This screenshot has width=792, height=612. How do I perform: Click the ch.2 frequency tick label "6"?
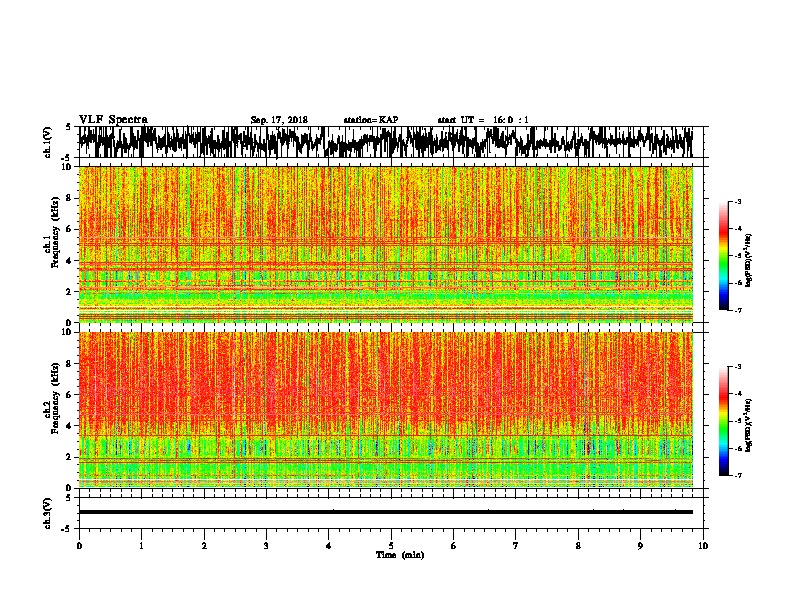69,394
